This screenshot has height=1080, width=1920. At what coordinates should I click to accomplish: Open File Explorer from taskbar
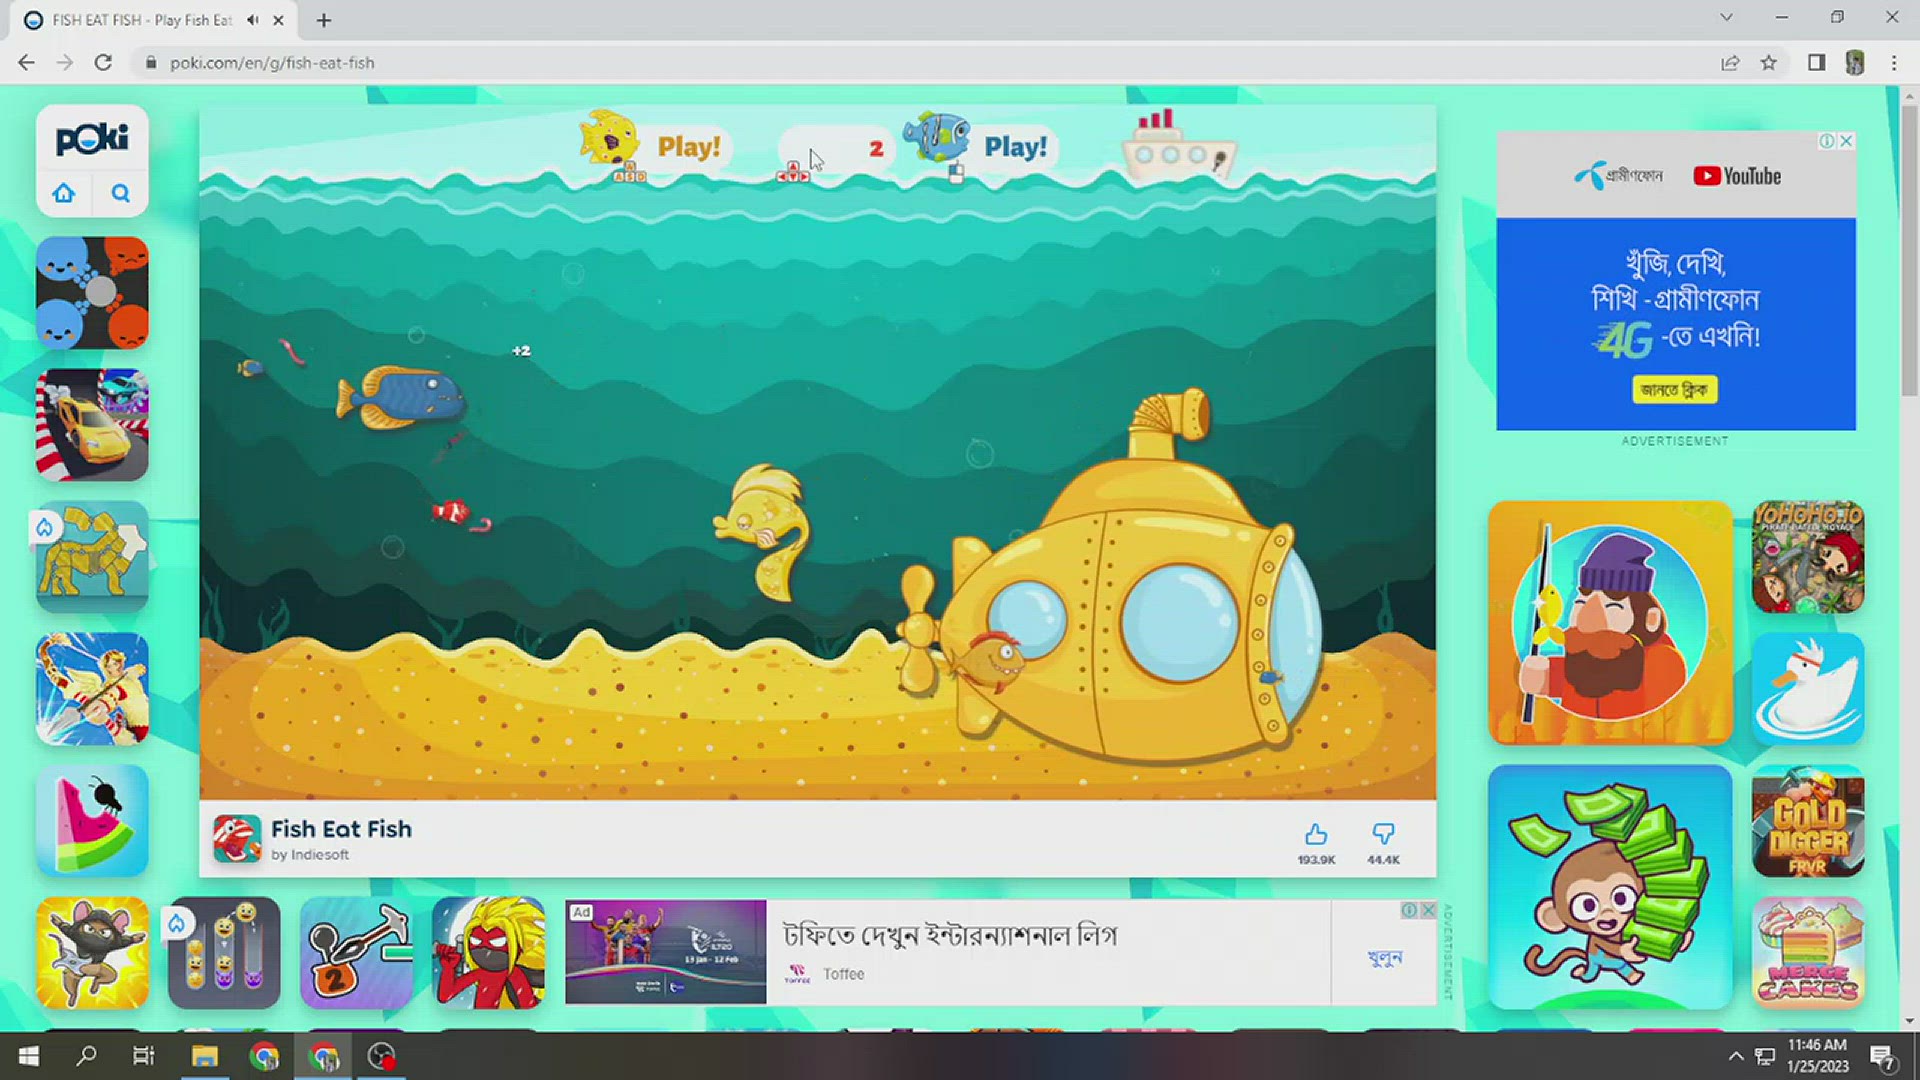[x=205, y=1057]
